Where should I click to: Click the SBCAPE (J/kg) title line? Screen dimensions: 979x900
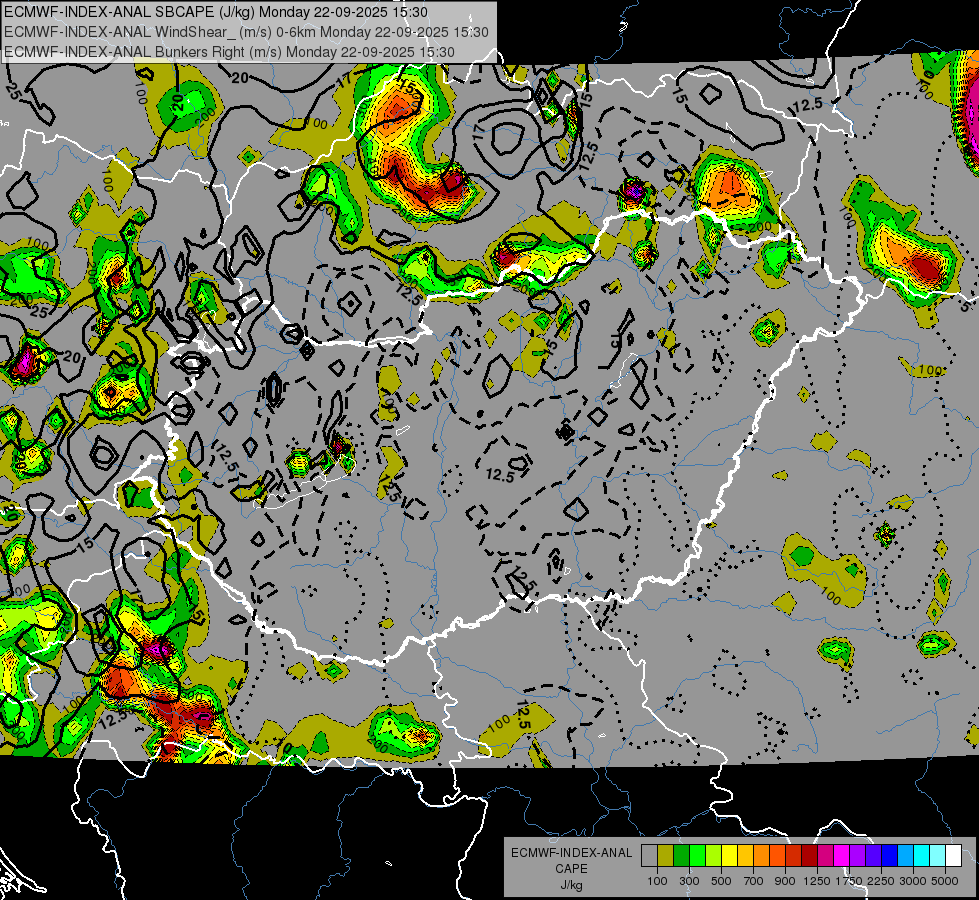coord(216,12)
